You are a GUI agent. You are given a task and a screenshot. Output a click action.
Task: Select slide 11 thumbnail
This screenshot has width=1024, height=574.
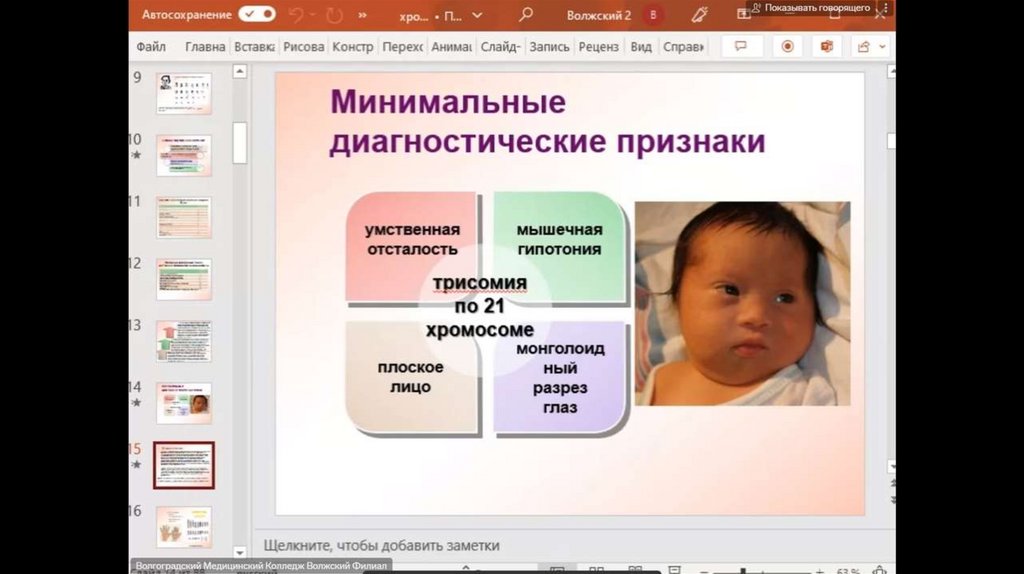click(x=184, y=217)
